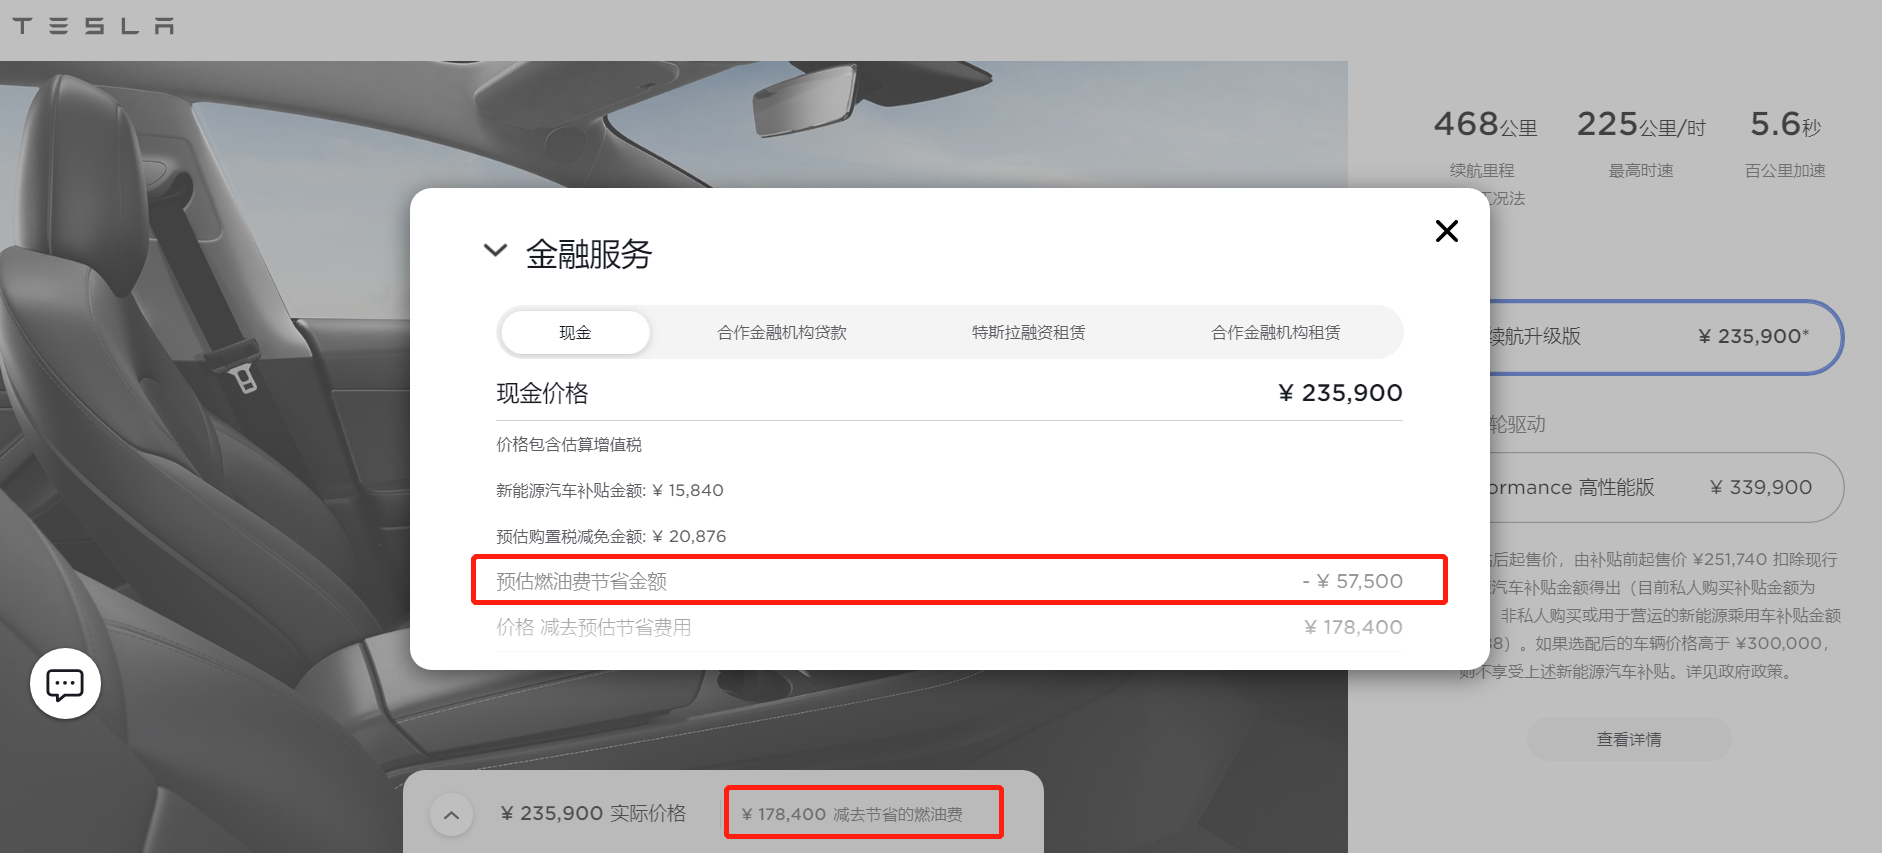Viewport: 1882px width, 853px height.
Task: Switch to 合作金融机构租赁 tab
Action: point(1275,333)
